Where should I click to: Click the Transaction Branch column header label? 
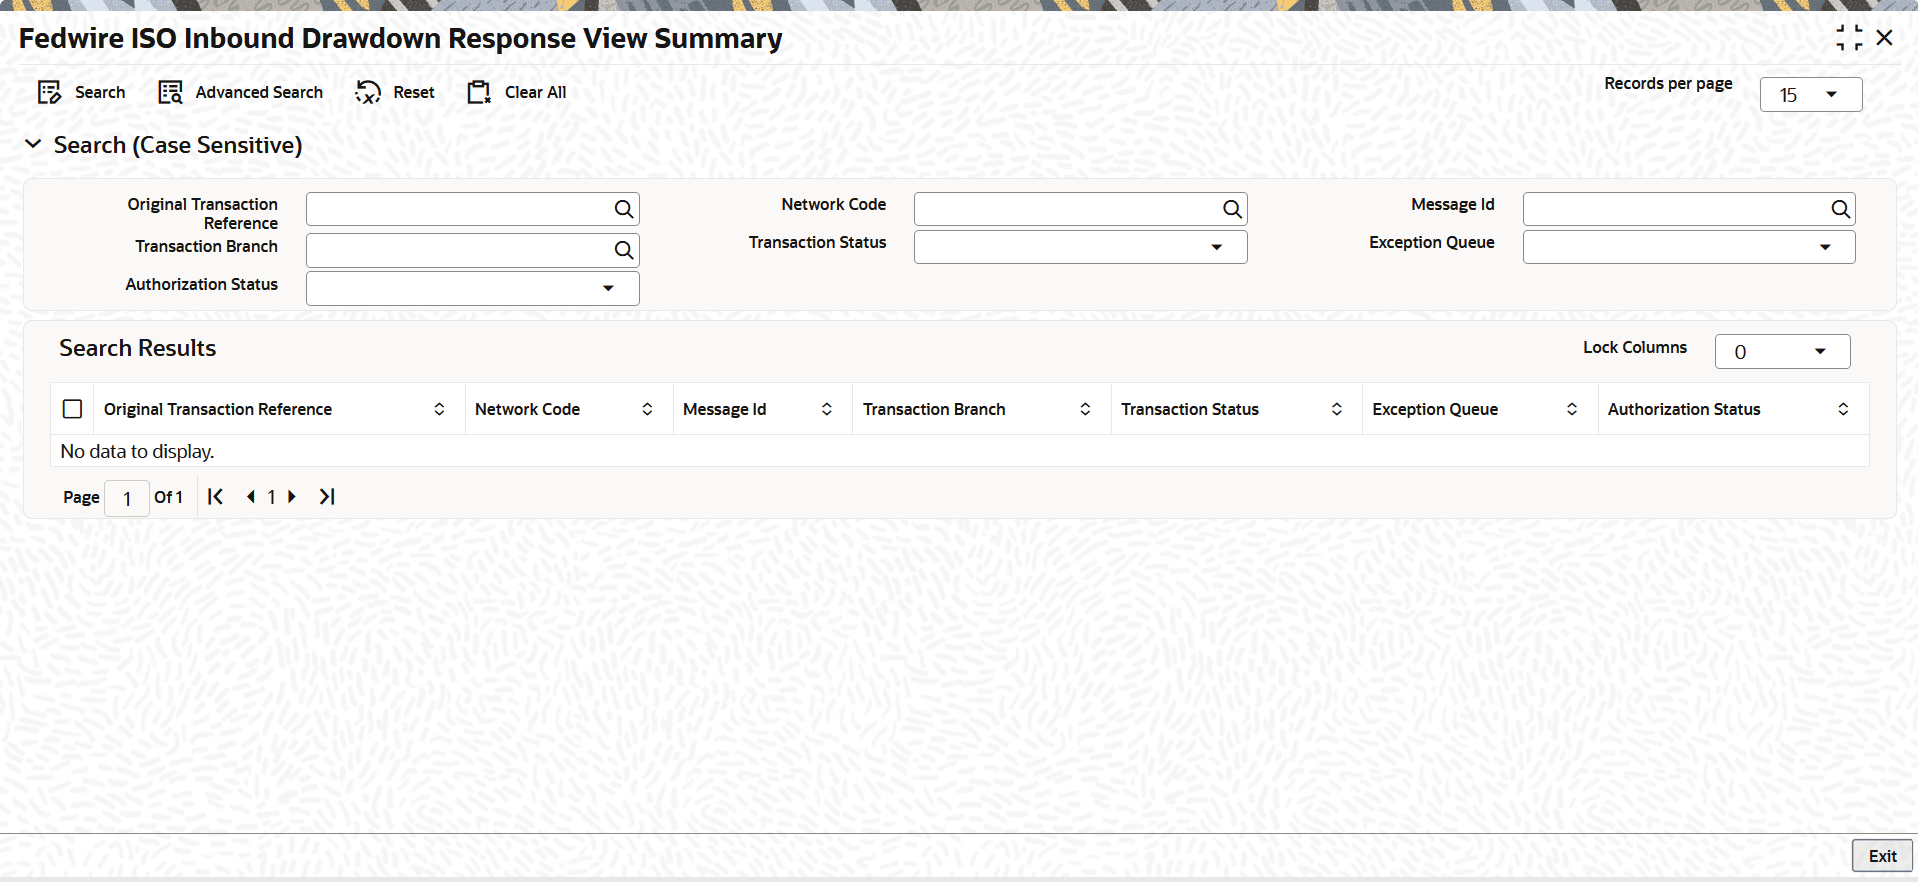tap(934, 409)
